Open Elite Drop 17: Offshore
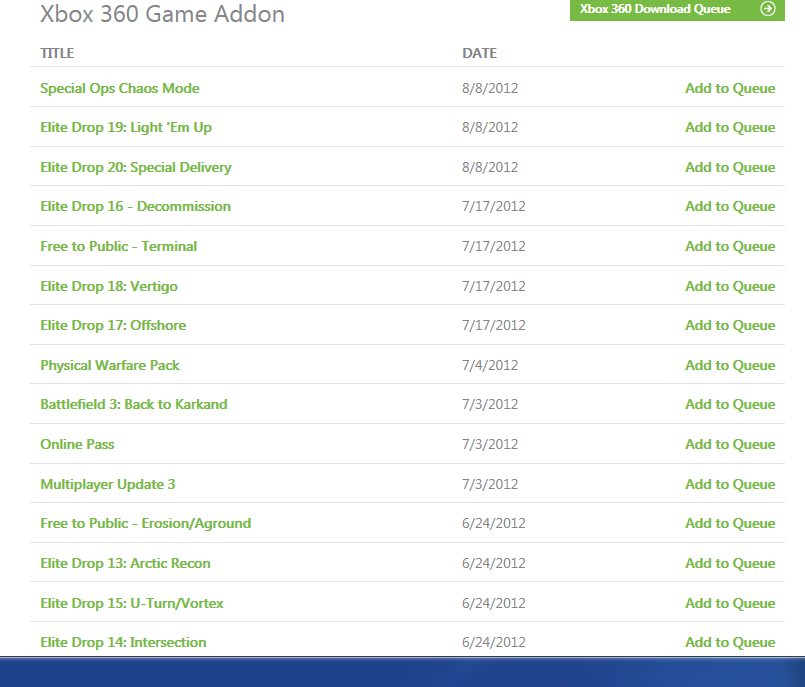This screenshot has height=687, width=805. [113, 326]
